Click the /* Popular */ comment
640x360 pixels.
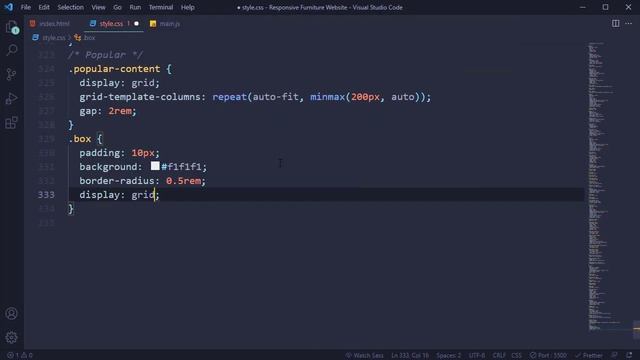tap(105, 55)
